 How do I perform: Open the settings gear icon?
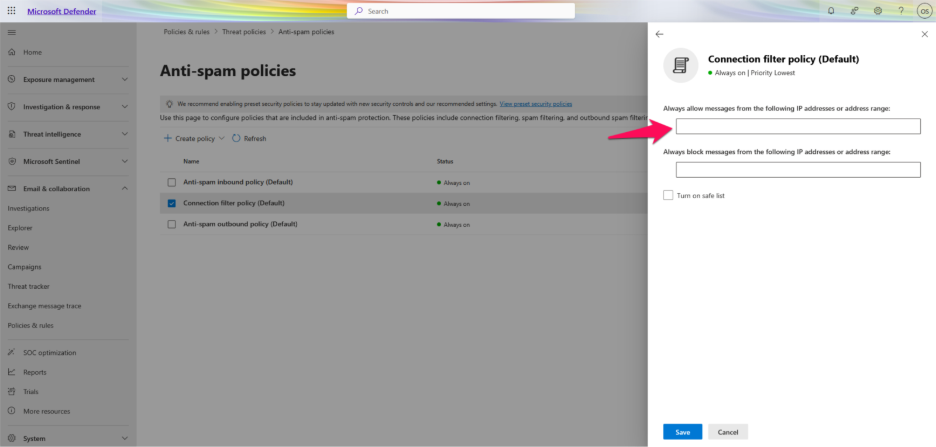tap(877, 11)
